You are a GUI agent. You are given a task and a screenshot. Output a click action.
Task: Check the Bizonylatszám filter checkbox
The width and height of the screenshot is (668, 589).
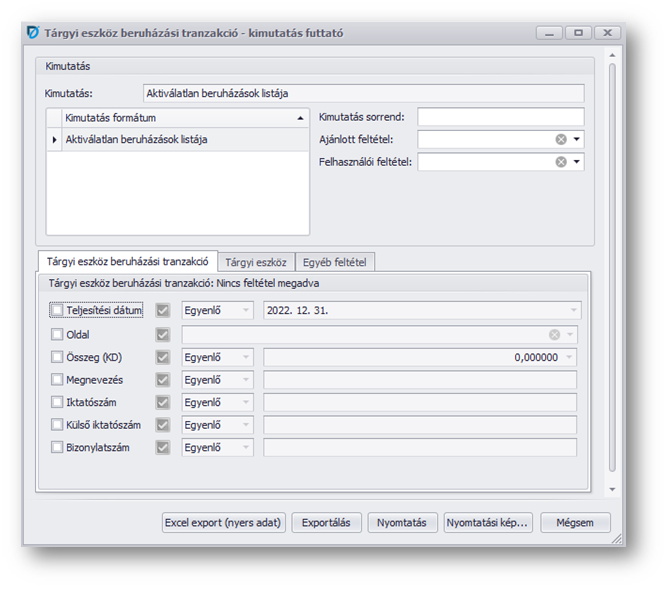coord(57,448)
